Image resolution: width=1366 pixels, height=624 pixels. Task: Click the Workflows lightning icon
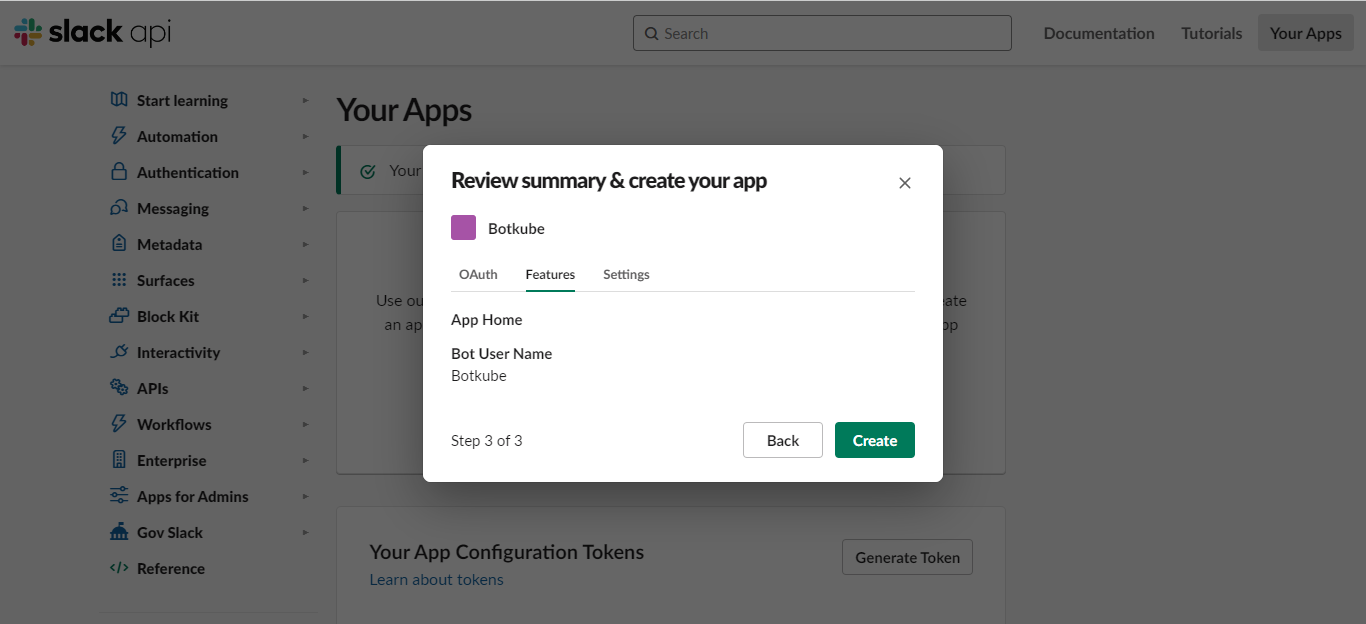(x=119, y=424)
